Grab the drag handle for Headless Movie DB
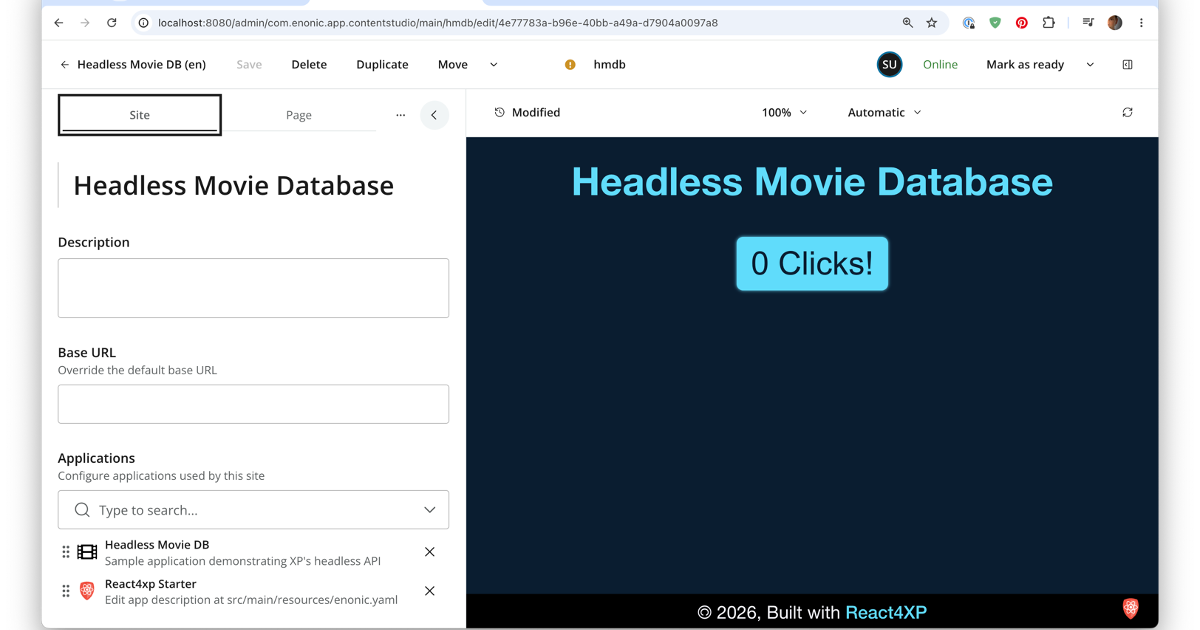The image size is (1200, 630). point(66,552)
